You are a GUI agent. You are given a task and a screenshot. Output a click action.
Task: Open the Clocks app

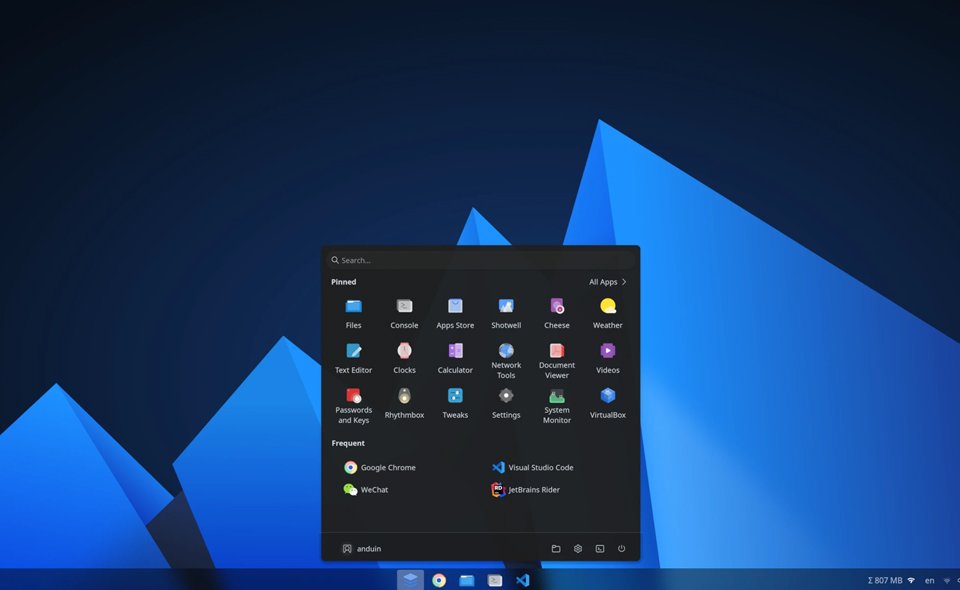tap(404, 359)
